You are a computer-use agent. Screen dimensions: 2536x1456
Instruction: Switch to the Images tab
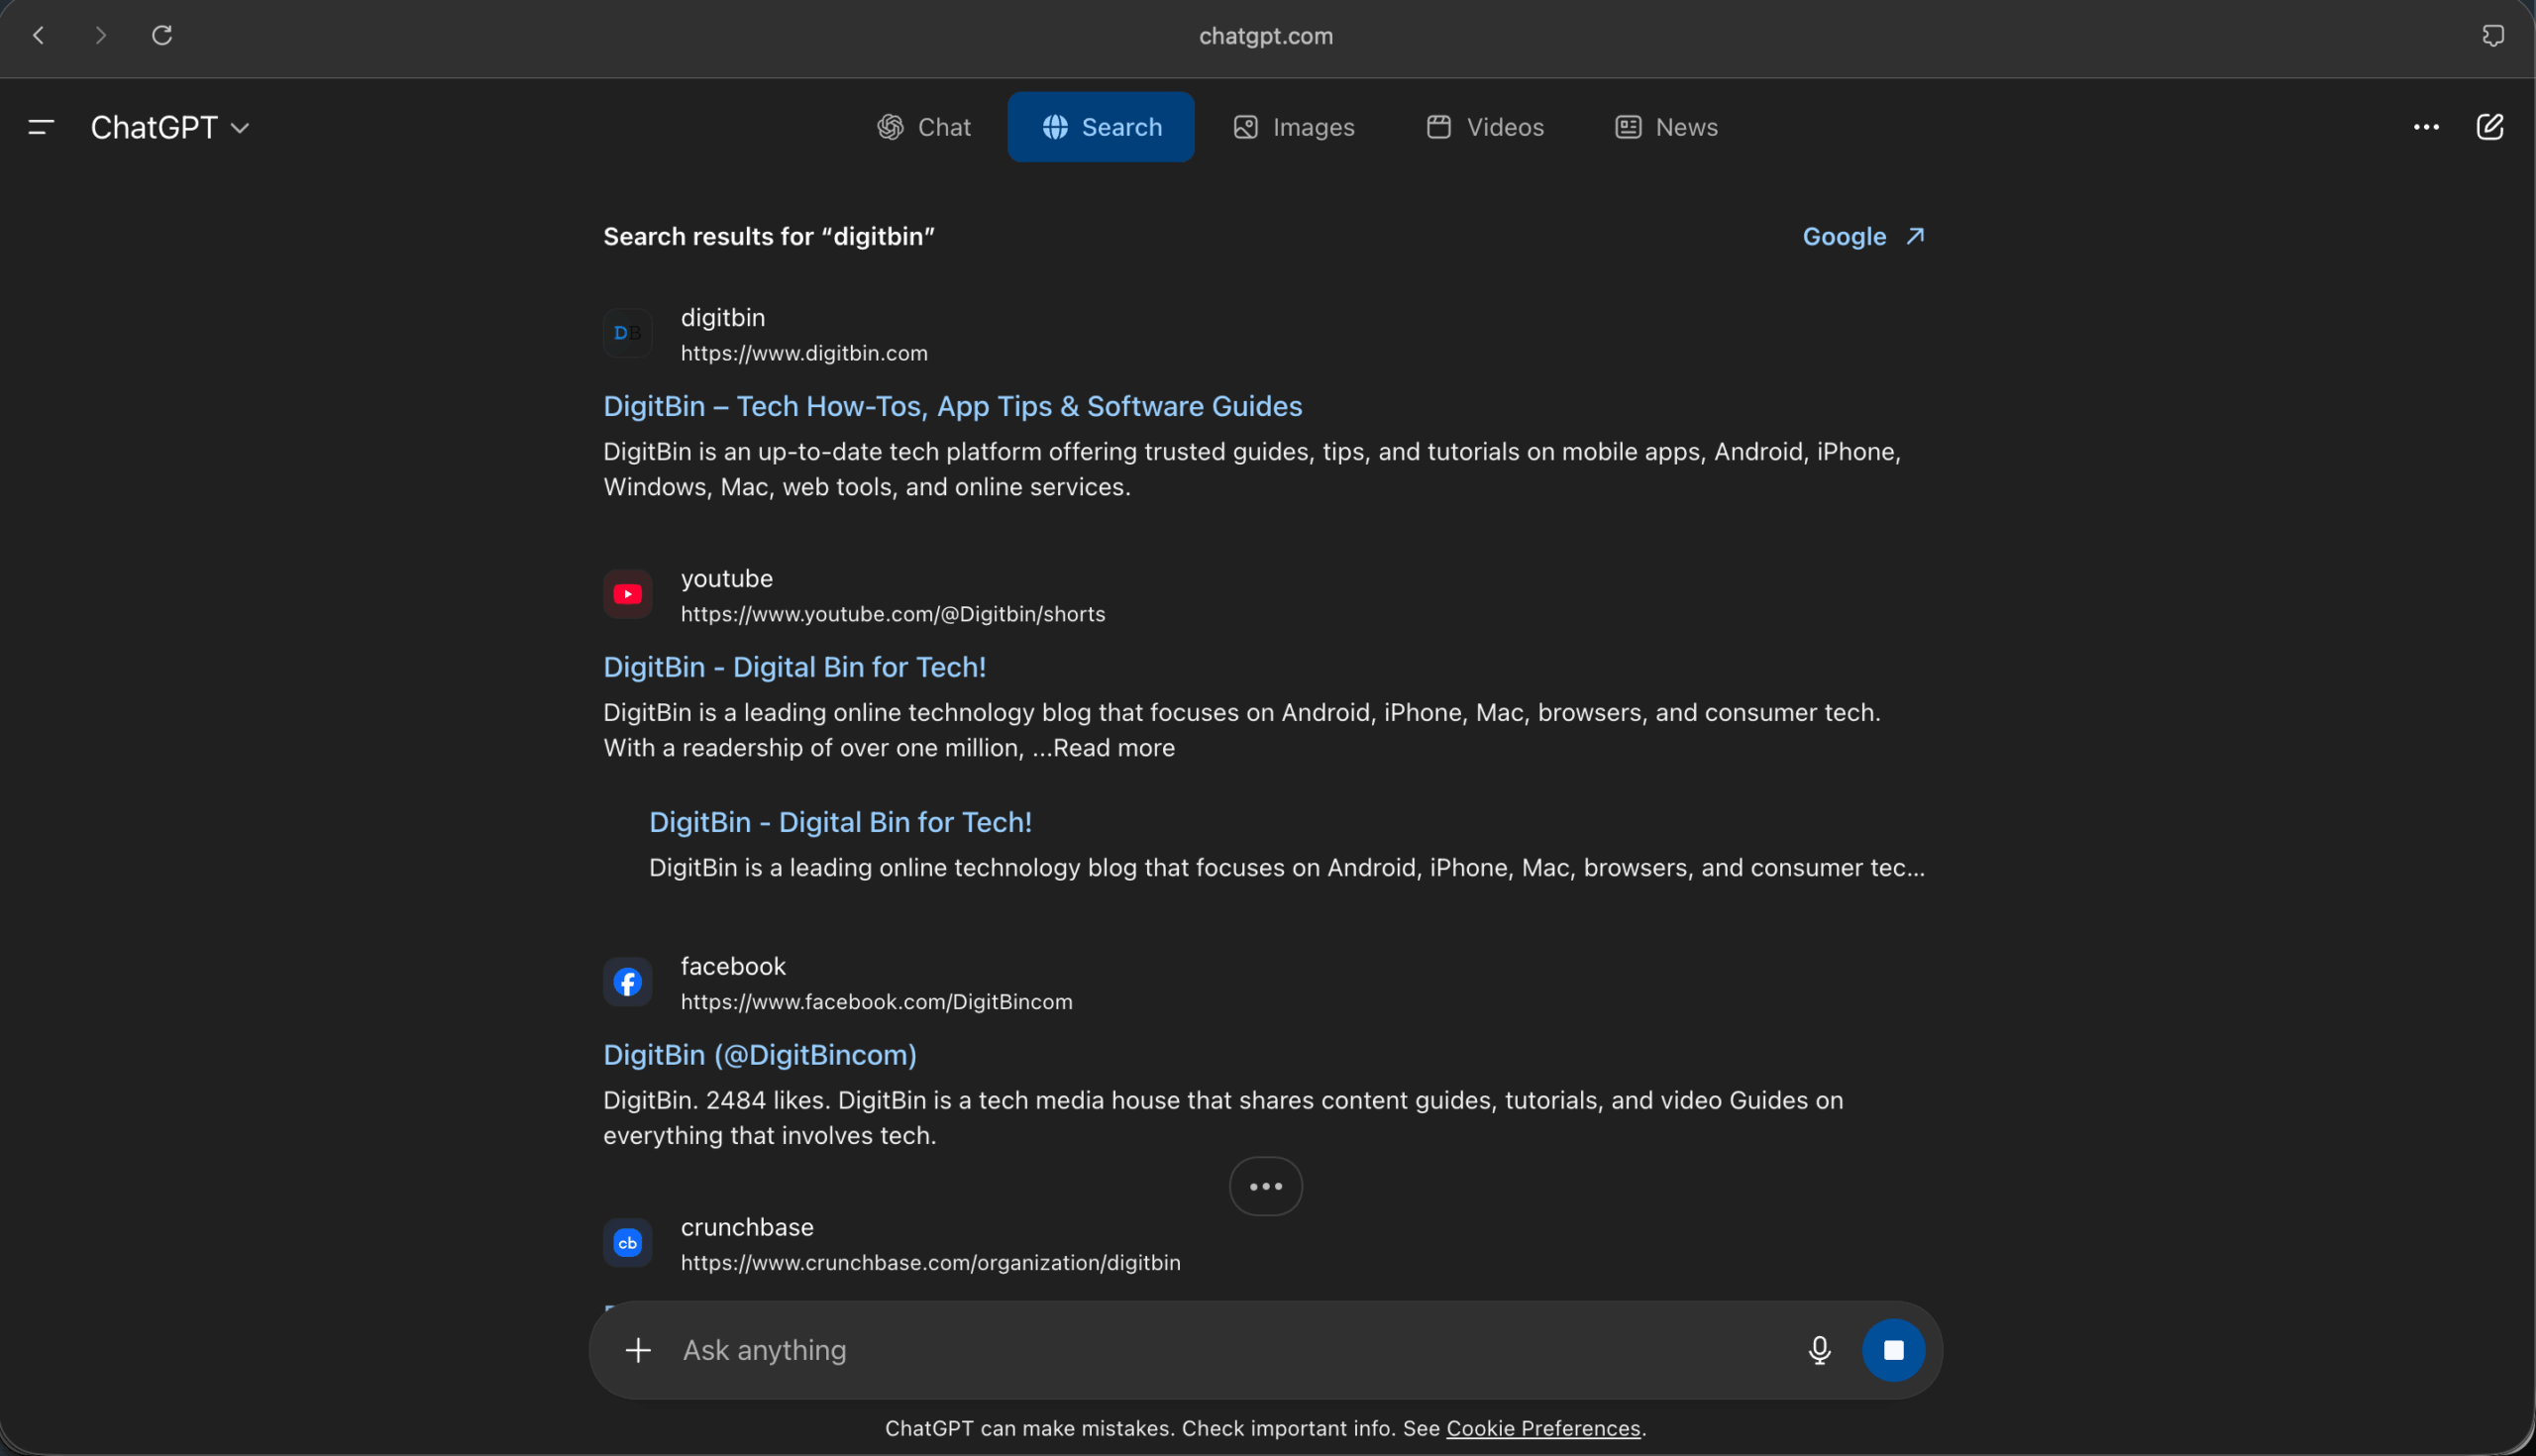1294,127
